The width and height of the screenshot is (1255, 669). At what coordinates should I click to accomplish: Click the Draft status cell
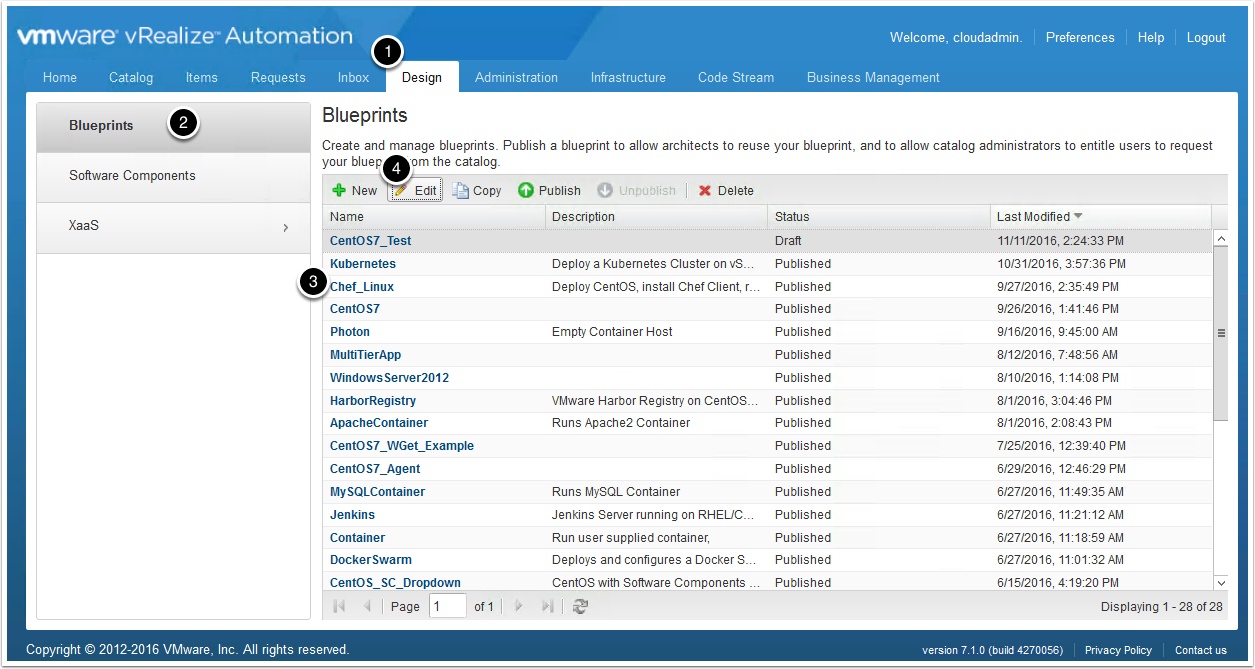click(x=788, y=241)
